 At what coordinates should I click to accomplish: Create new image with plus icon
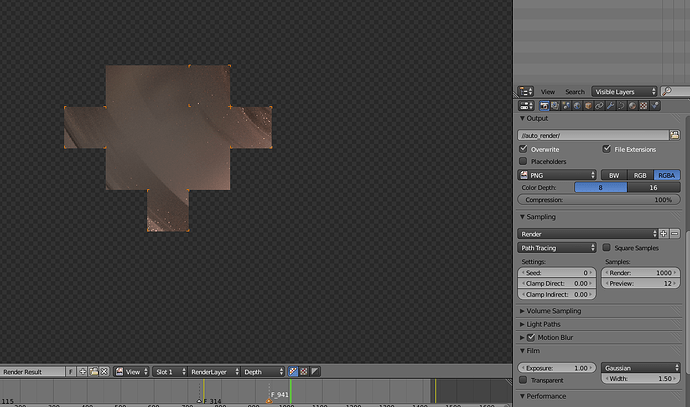tap(82, 372)
